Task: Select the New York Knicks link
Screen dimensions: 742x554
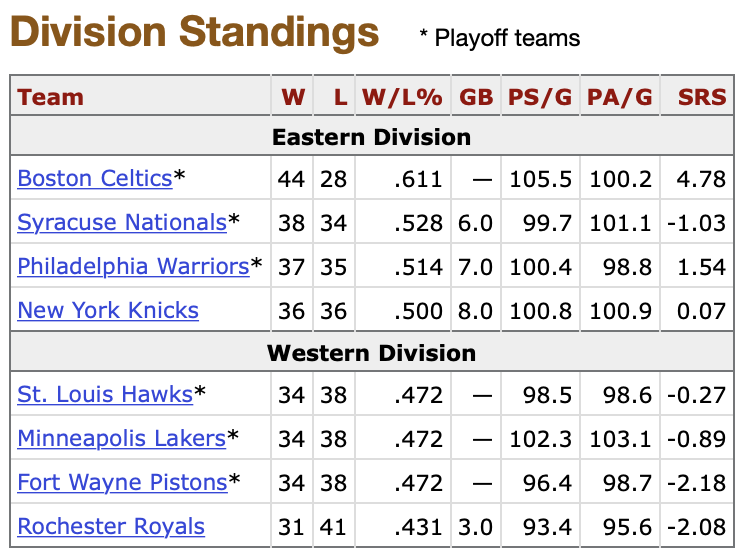Action: (x=108, y=311)
